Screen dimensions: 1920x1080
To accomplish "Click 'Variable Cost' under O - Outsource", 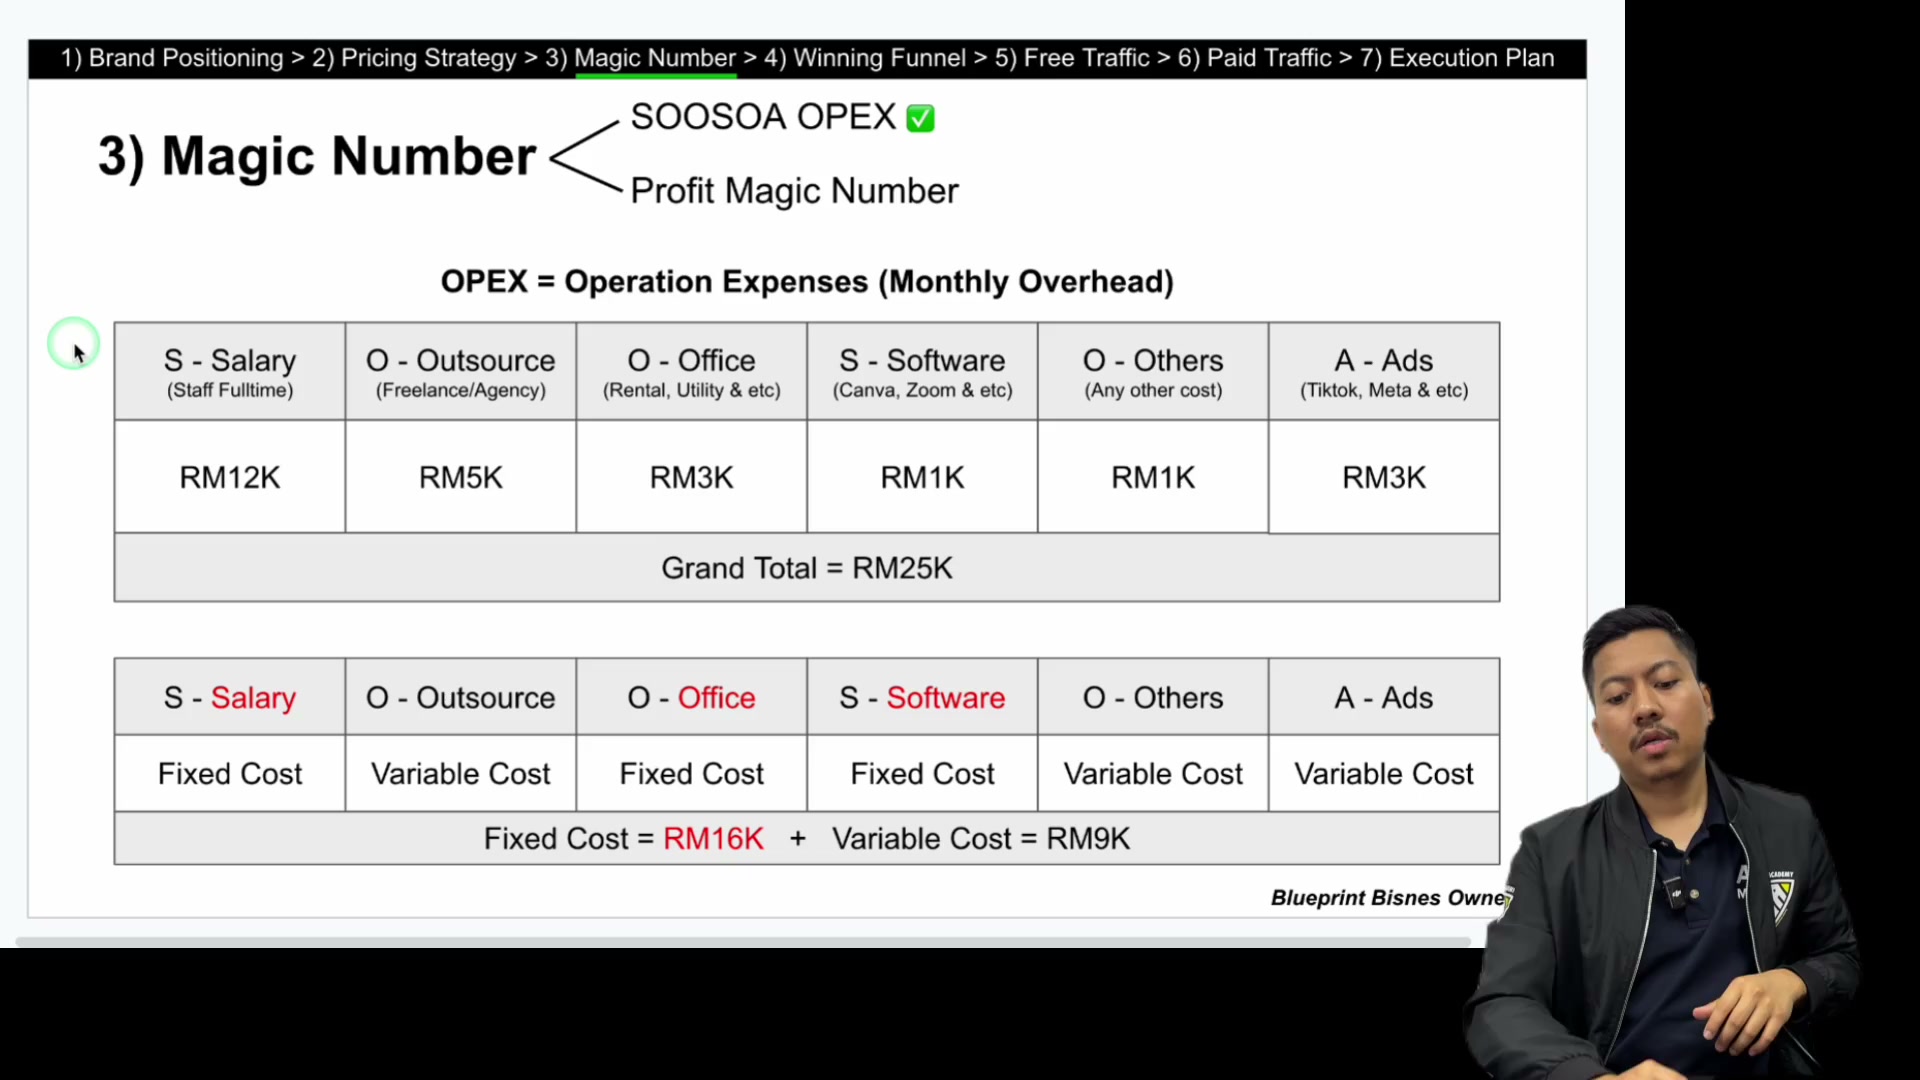I will pyautogui.click(x=461, y=774).
